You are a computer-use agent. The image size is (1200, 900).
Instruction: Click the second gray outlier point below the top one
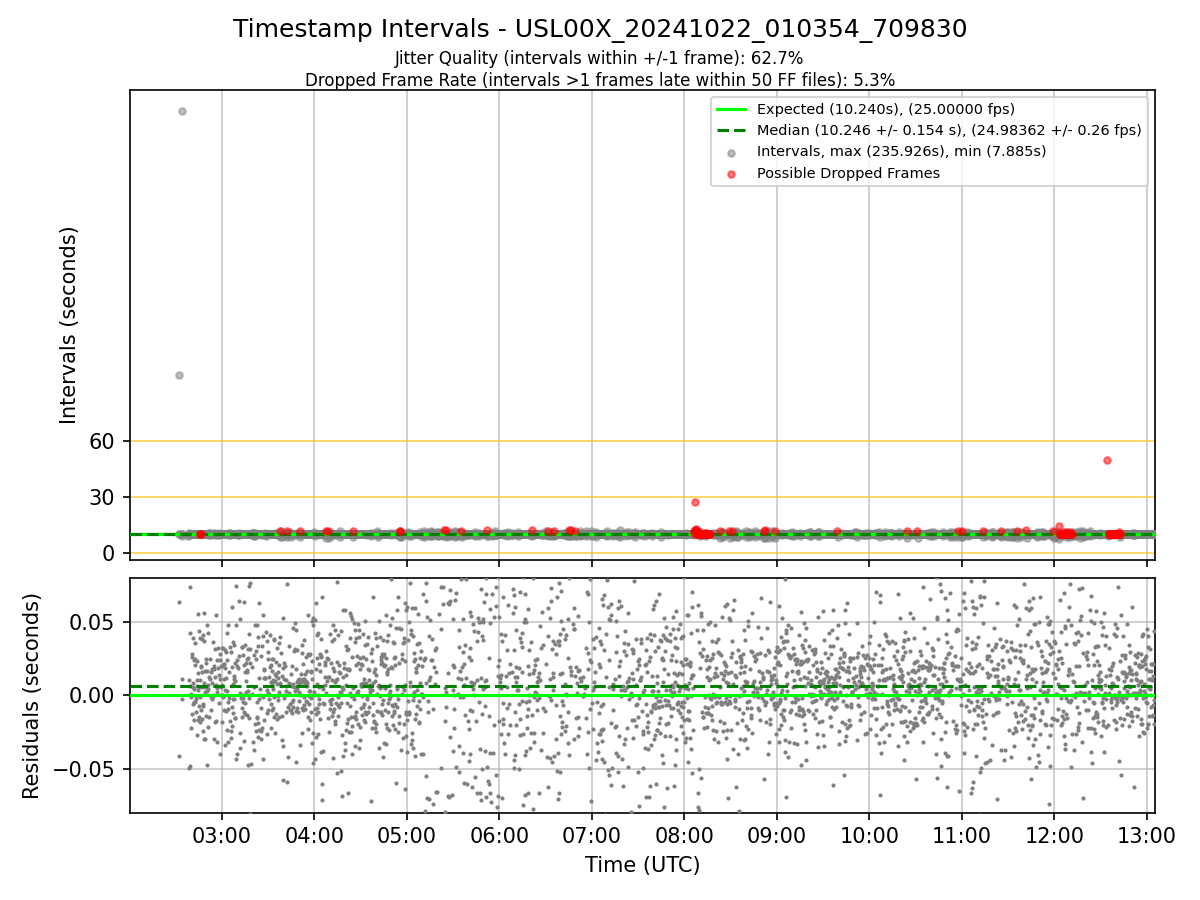[x=179, y=375]
